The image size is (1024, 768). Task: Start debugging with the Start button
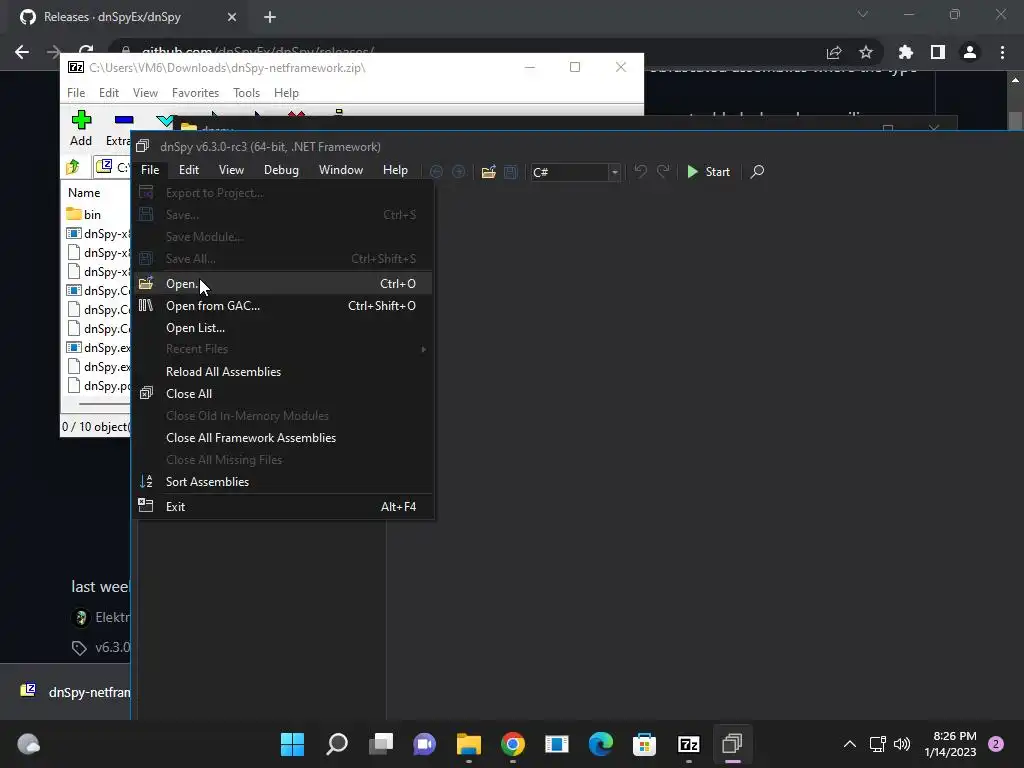[708, 172]
